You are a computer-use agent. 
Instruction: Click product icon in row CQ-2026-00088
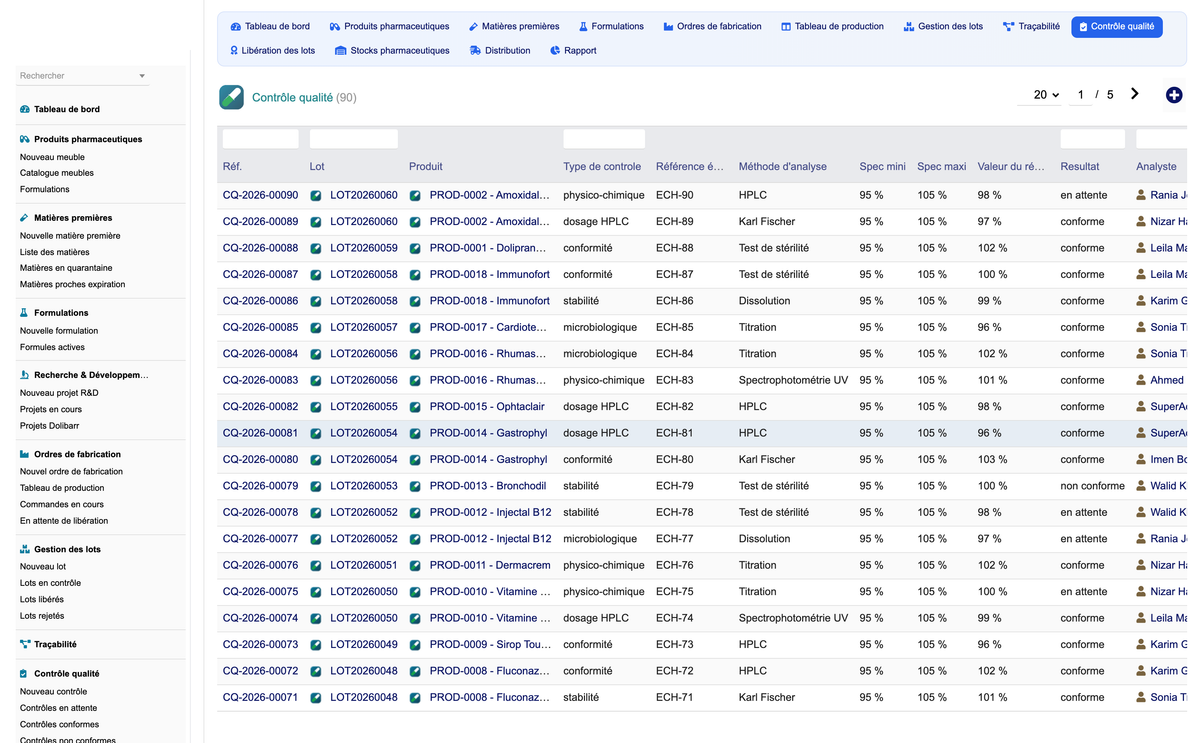click(x=415, y=248)
